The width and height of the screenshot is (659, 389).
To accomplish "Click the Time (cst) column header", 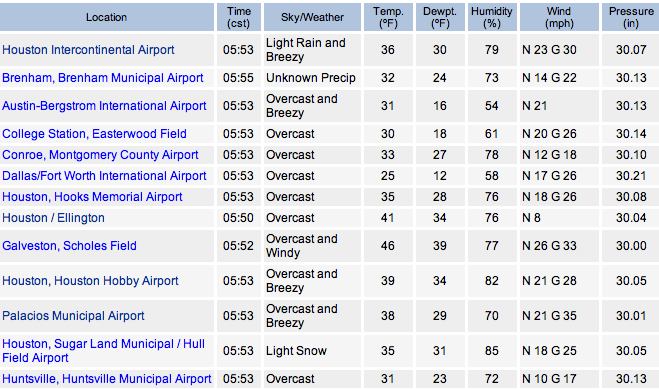I will click(239, 17).
